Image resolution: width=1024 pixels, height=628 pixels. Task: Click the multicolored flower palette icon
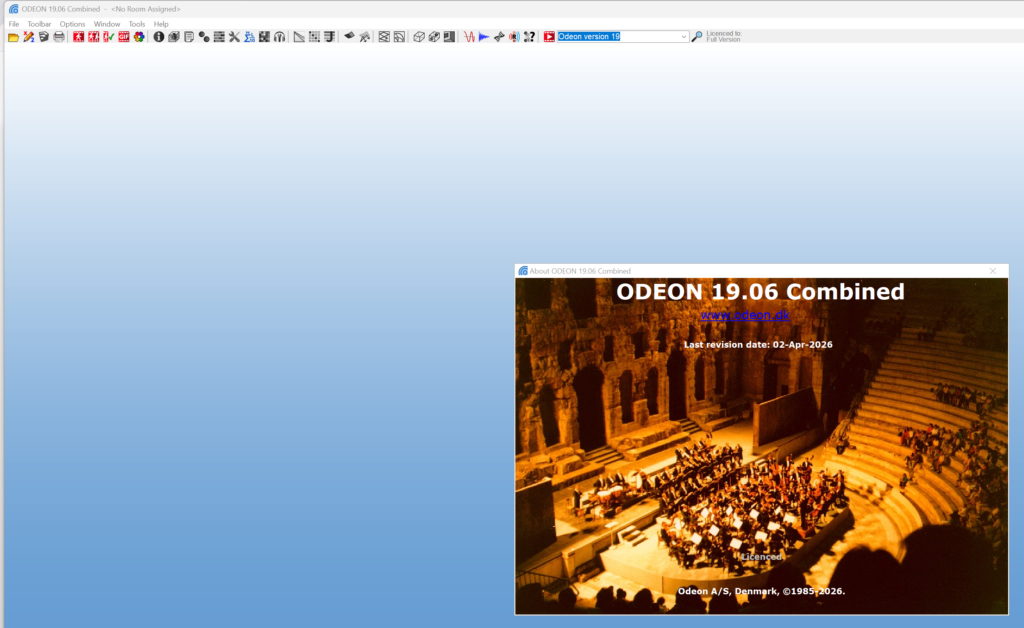point(139,37)
